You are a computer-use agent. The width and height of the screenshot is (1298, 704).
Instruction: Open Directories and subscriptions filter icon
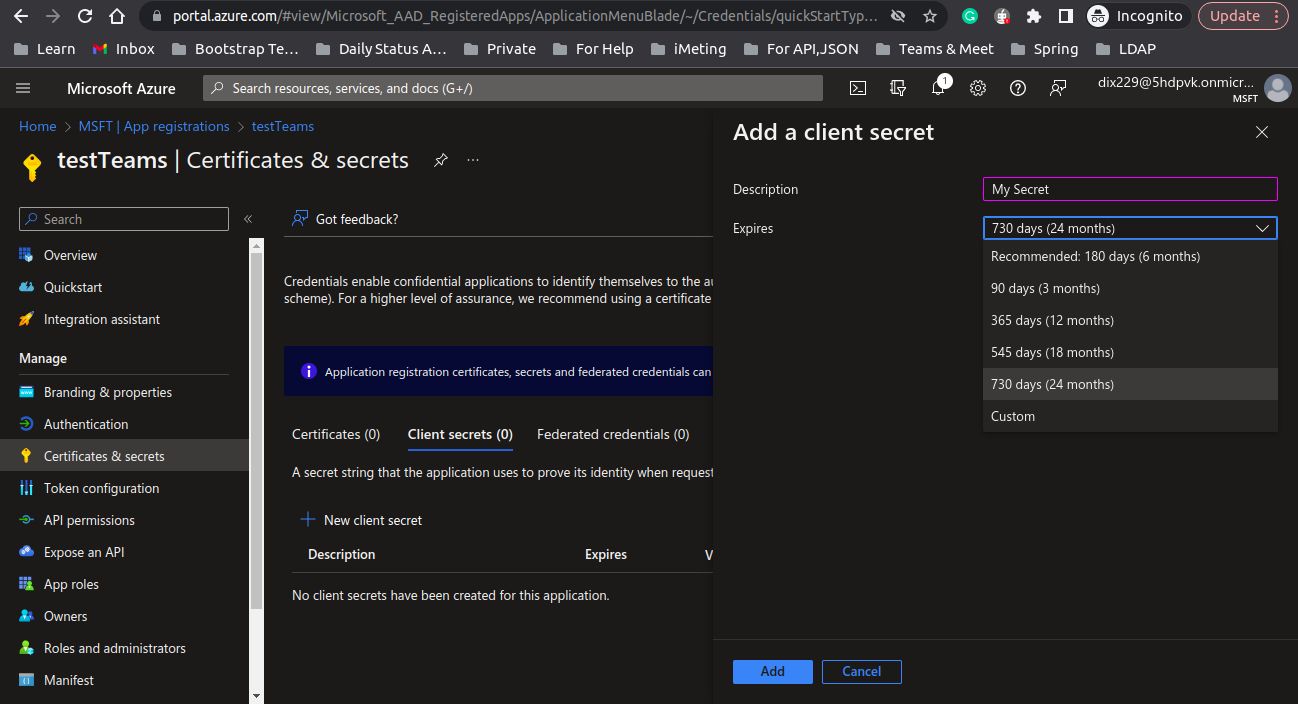pyautogui.click(x=897, y=88)
